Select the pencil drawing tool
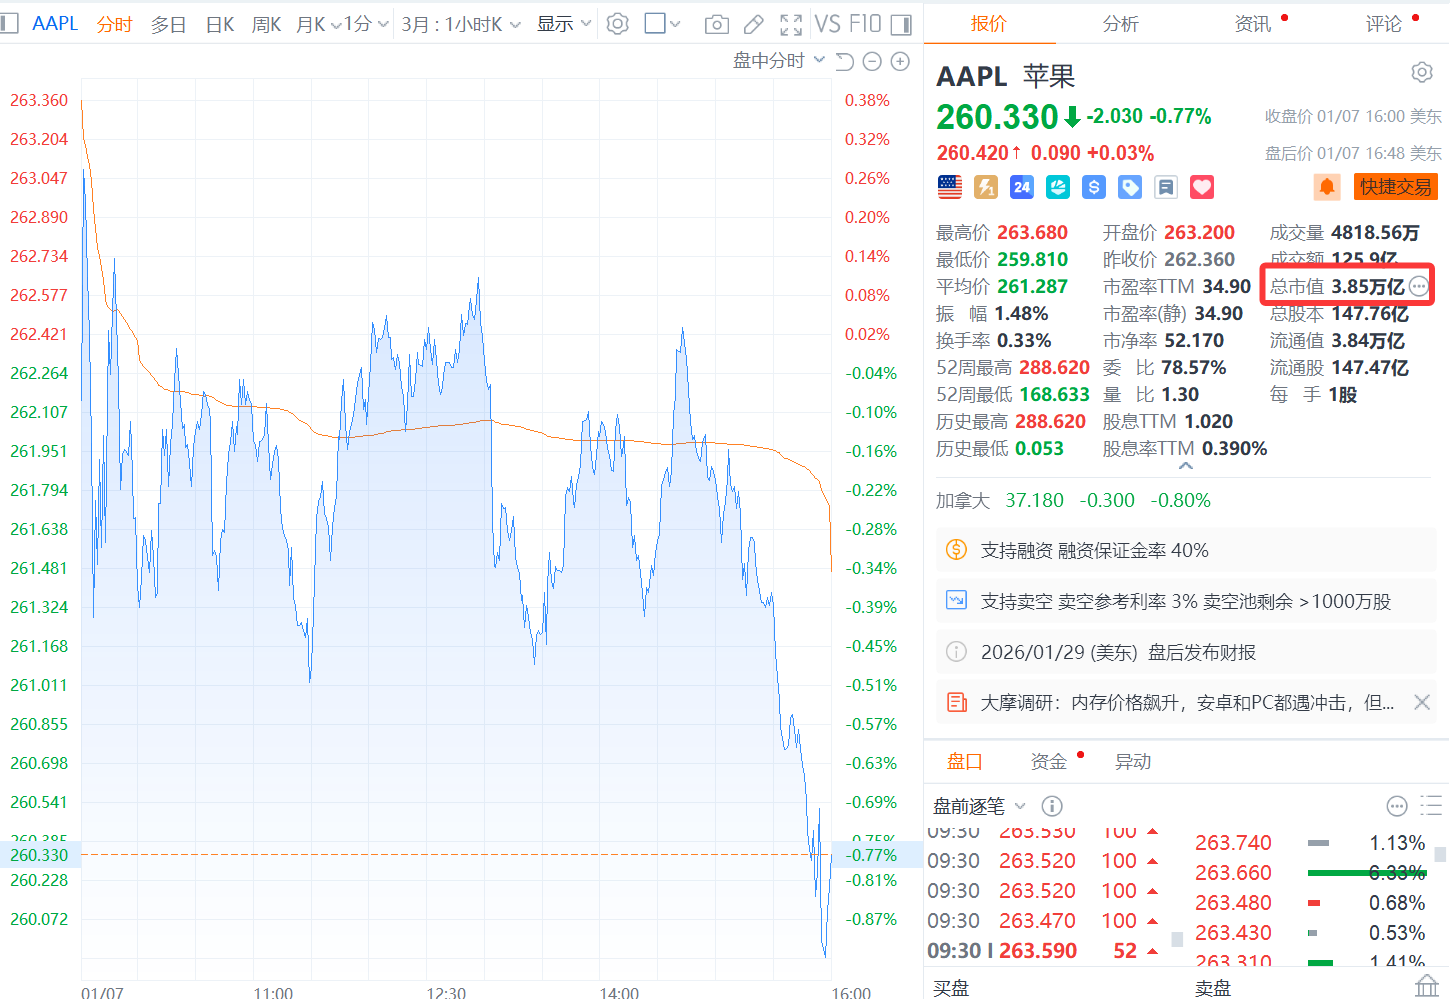This screenshot has width=1450, height=999. point(754,24)
